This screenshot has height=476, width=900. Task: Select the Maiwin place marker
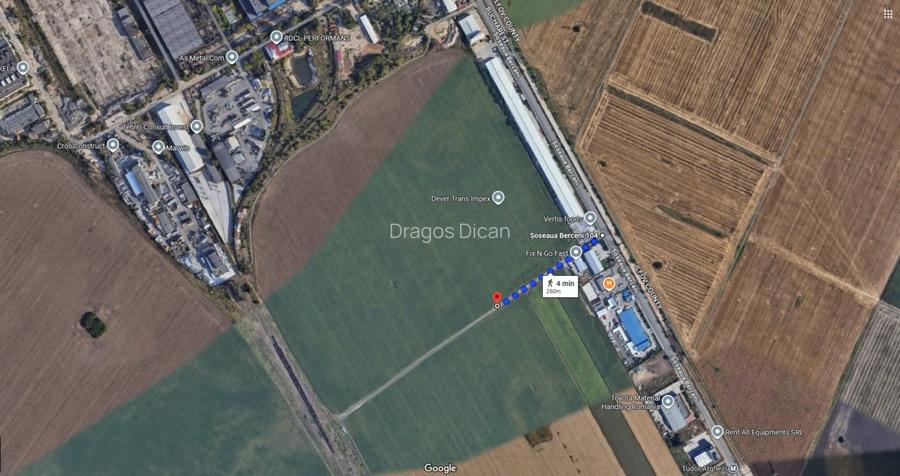pyautogui.click(x=158, y=147)
